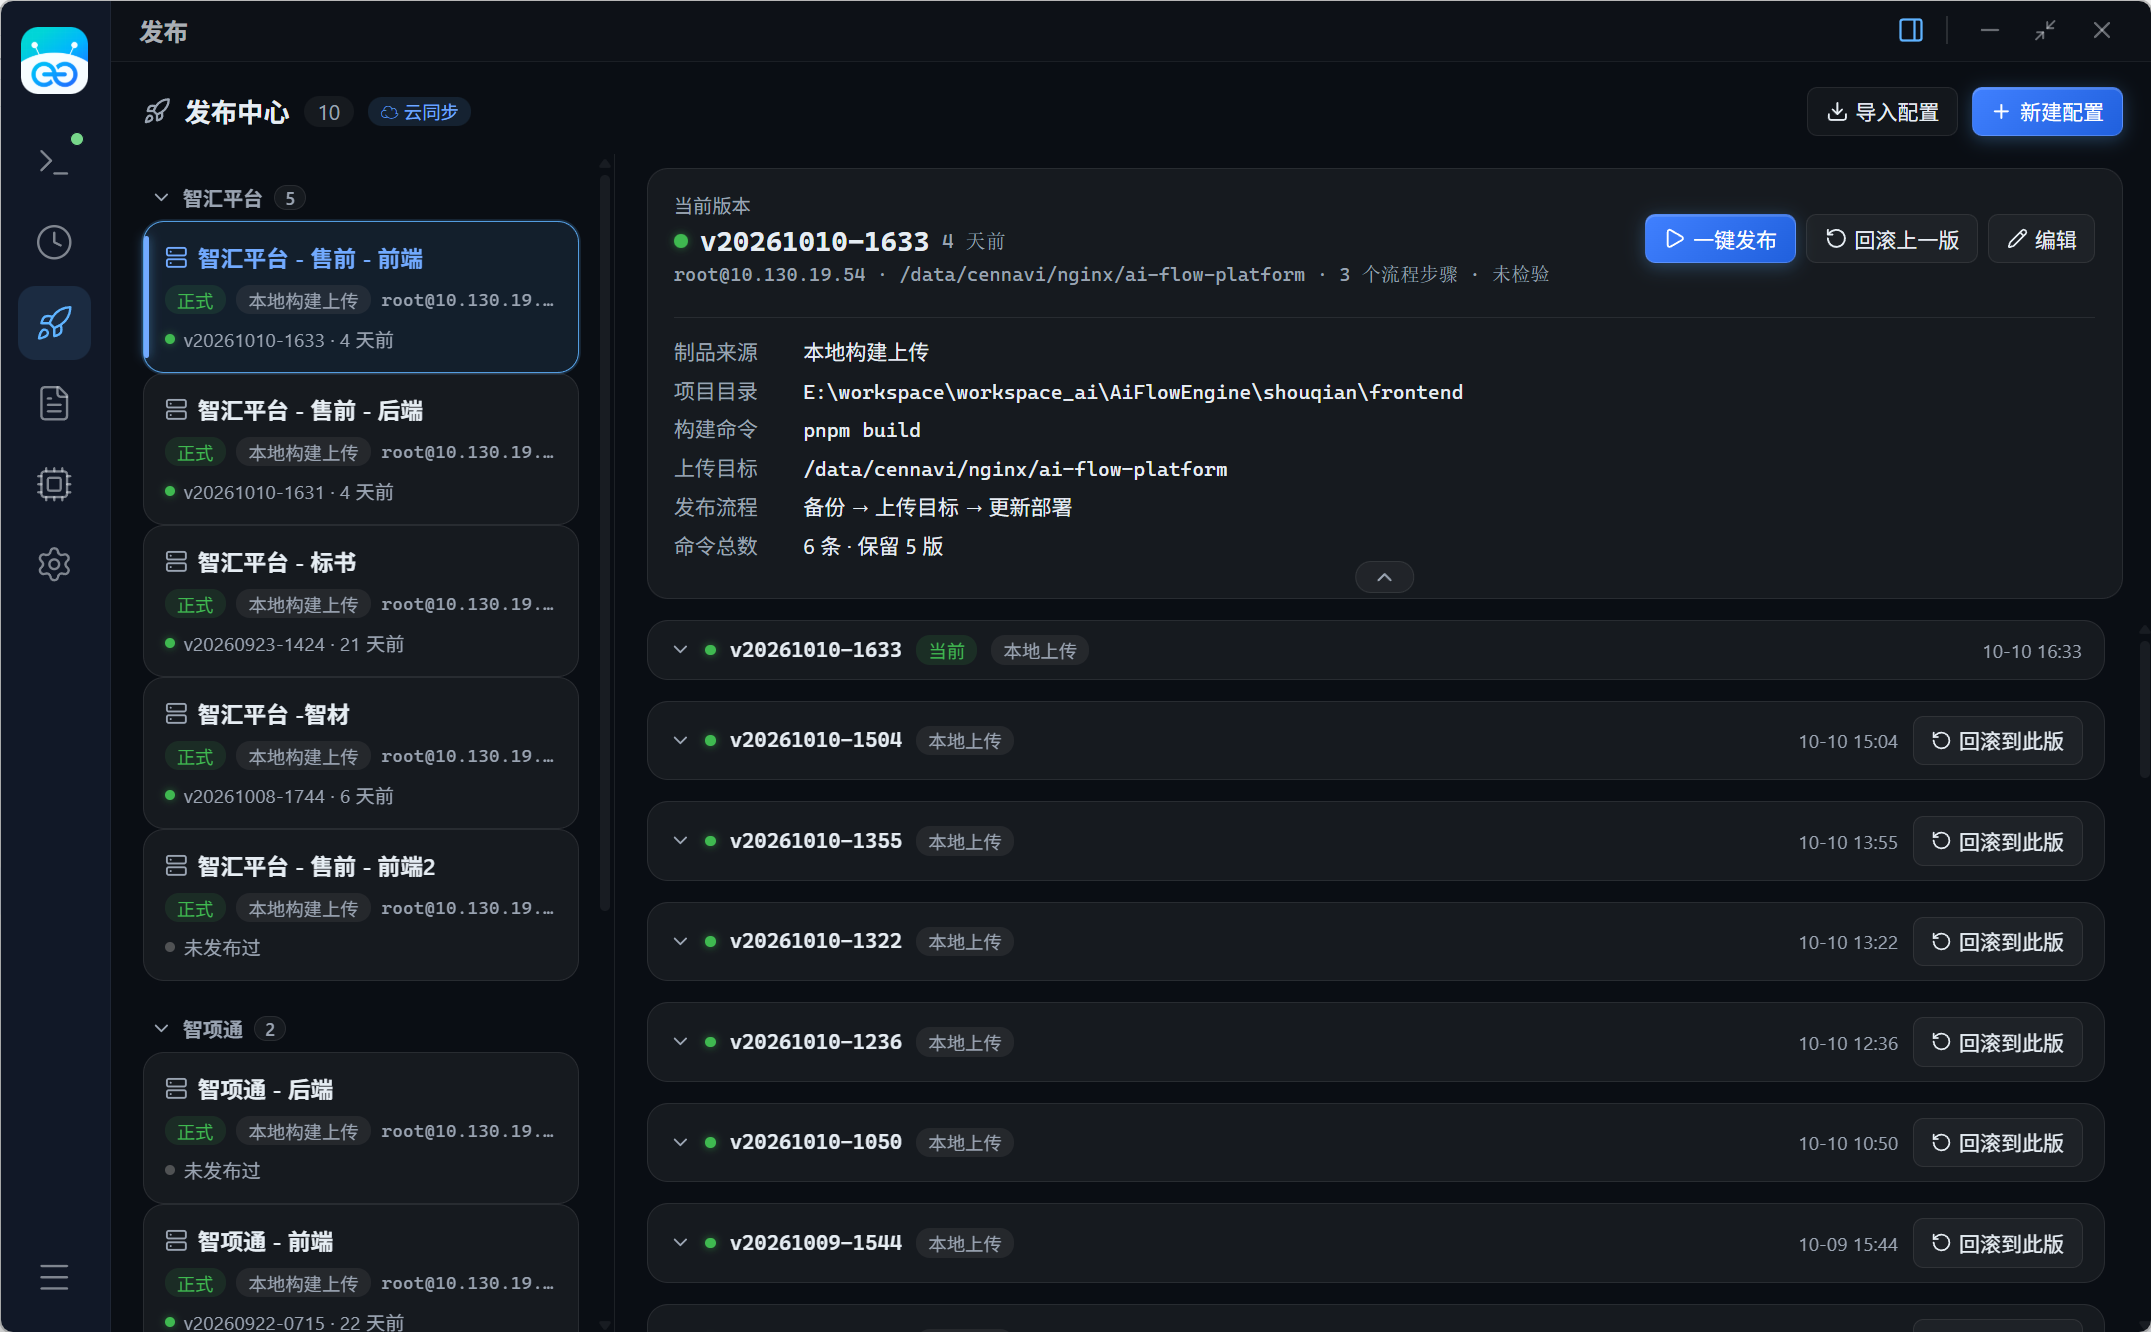Collapse the 智汇平台 group
Screen dimensions: 2151x1332
(x=161, y=198)
